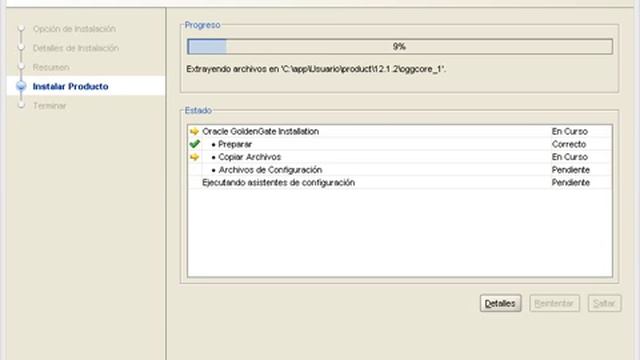Select the Opción de Instalación step

(x=74, y=29)
